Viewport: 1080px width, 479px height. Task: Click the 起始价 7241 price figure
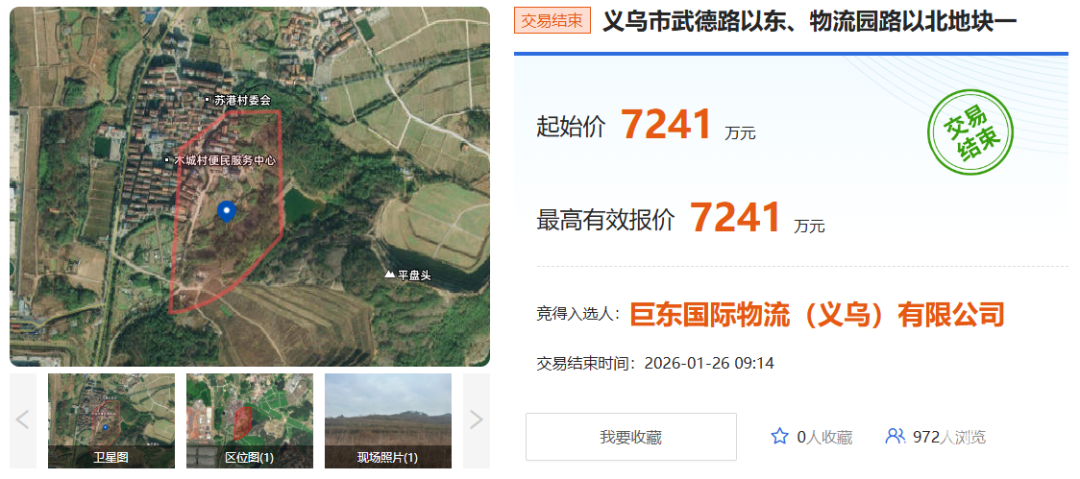666,125
